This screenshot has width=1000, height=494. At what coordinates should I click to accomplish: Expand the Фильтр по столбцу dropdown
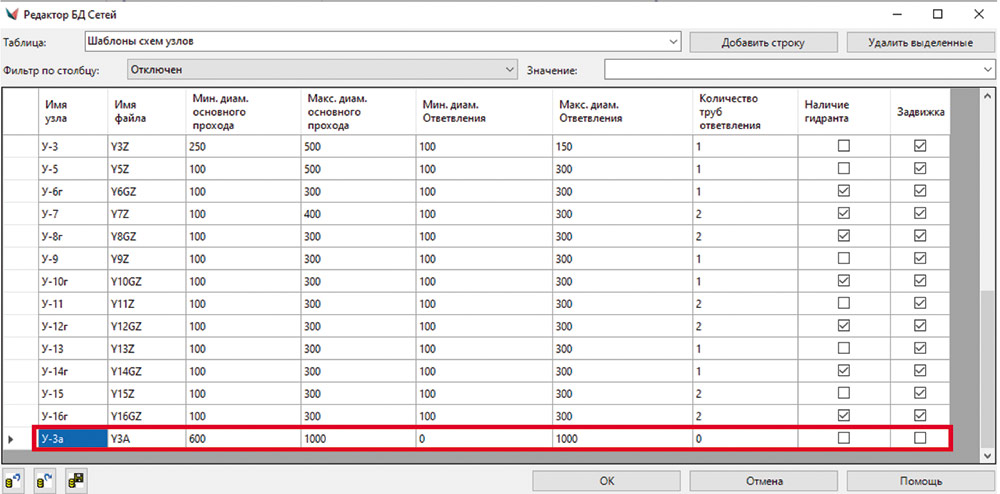(x=508, y=69)
